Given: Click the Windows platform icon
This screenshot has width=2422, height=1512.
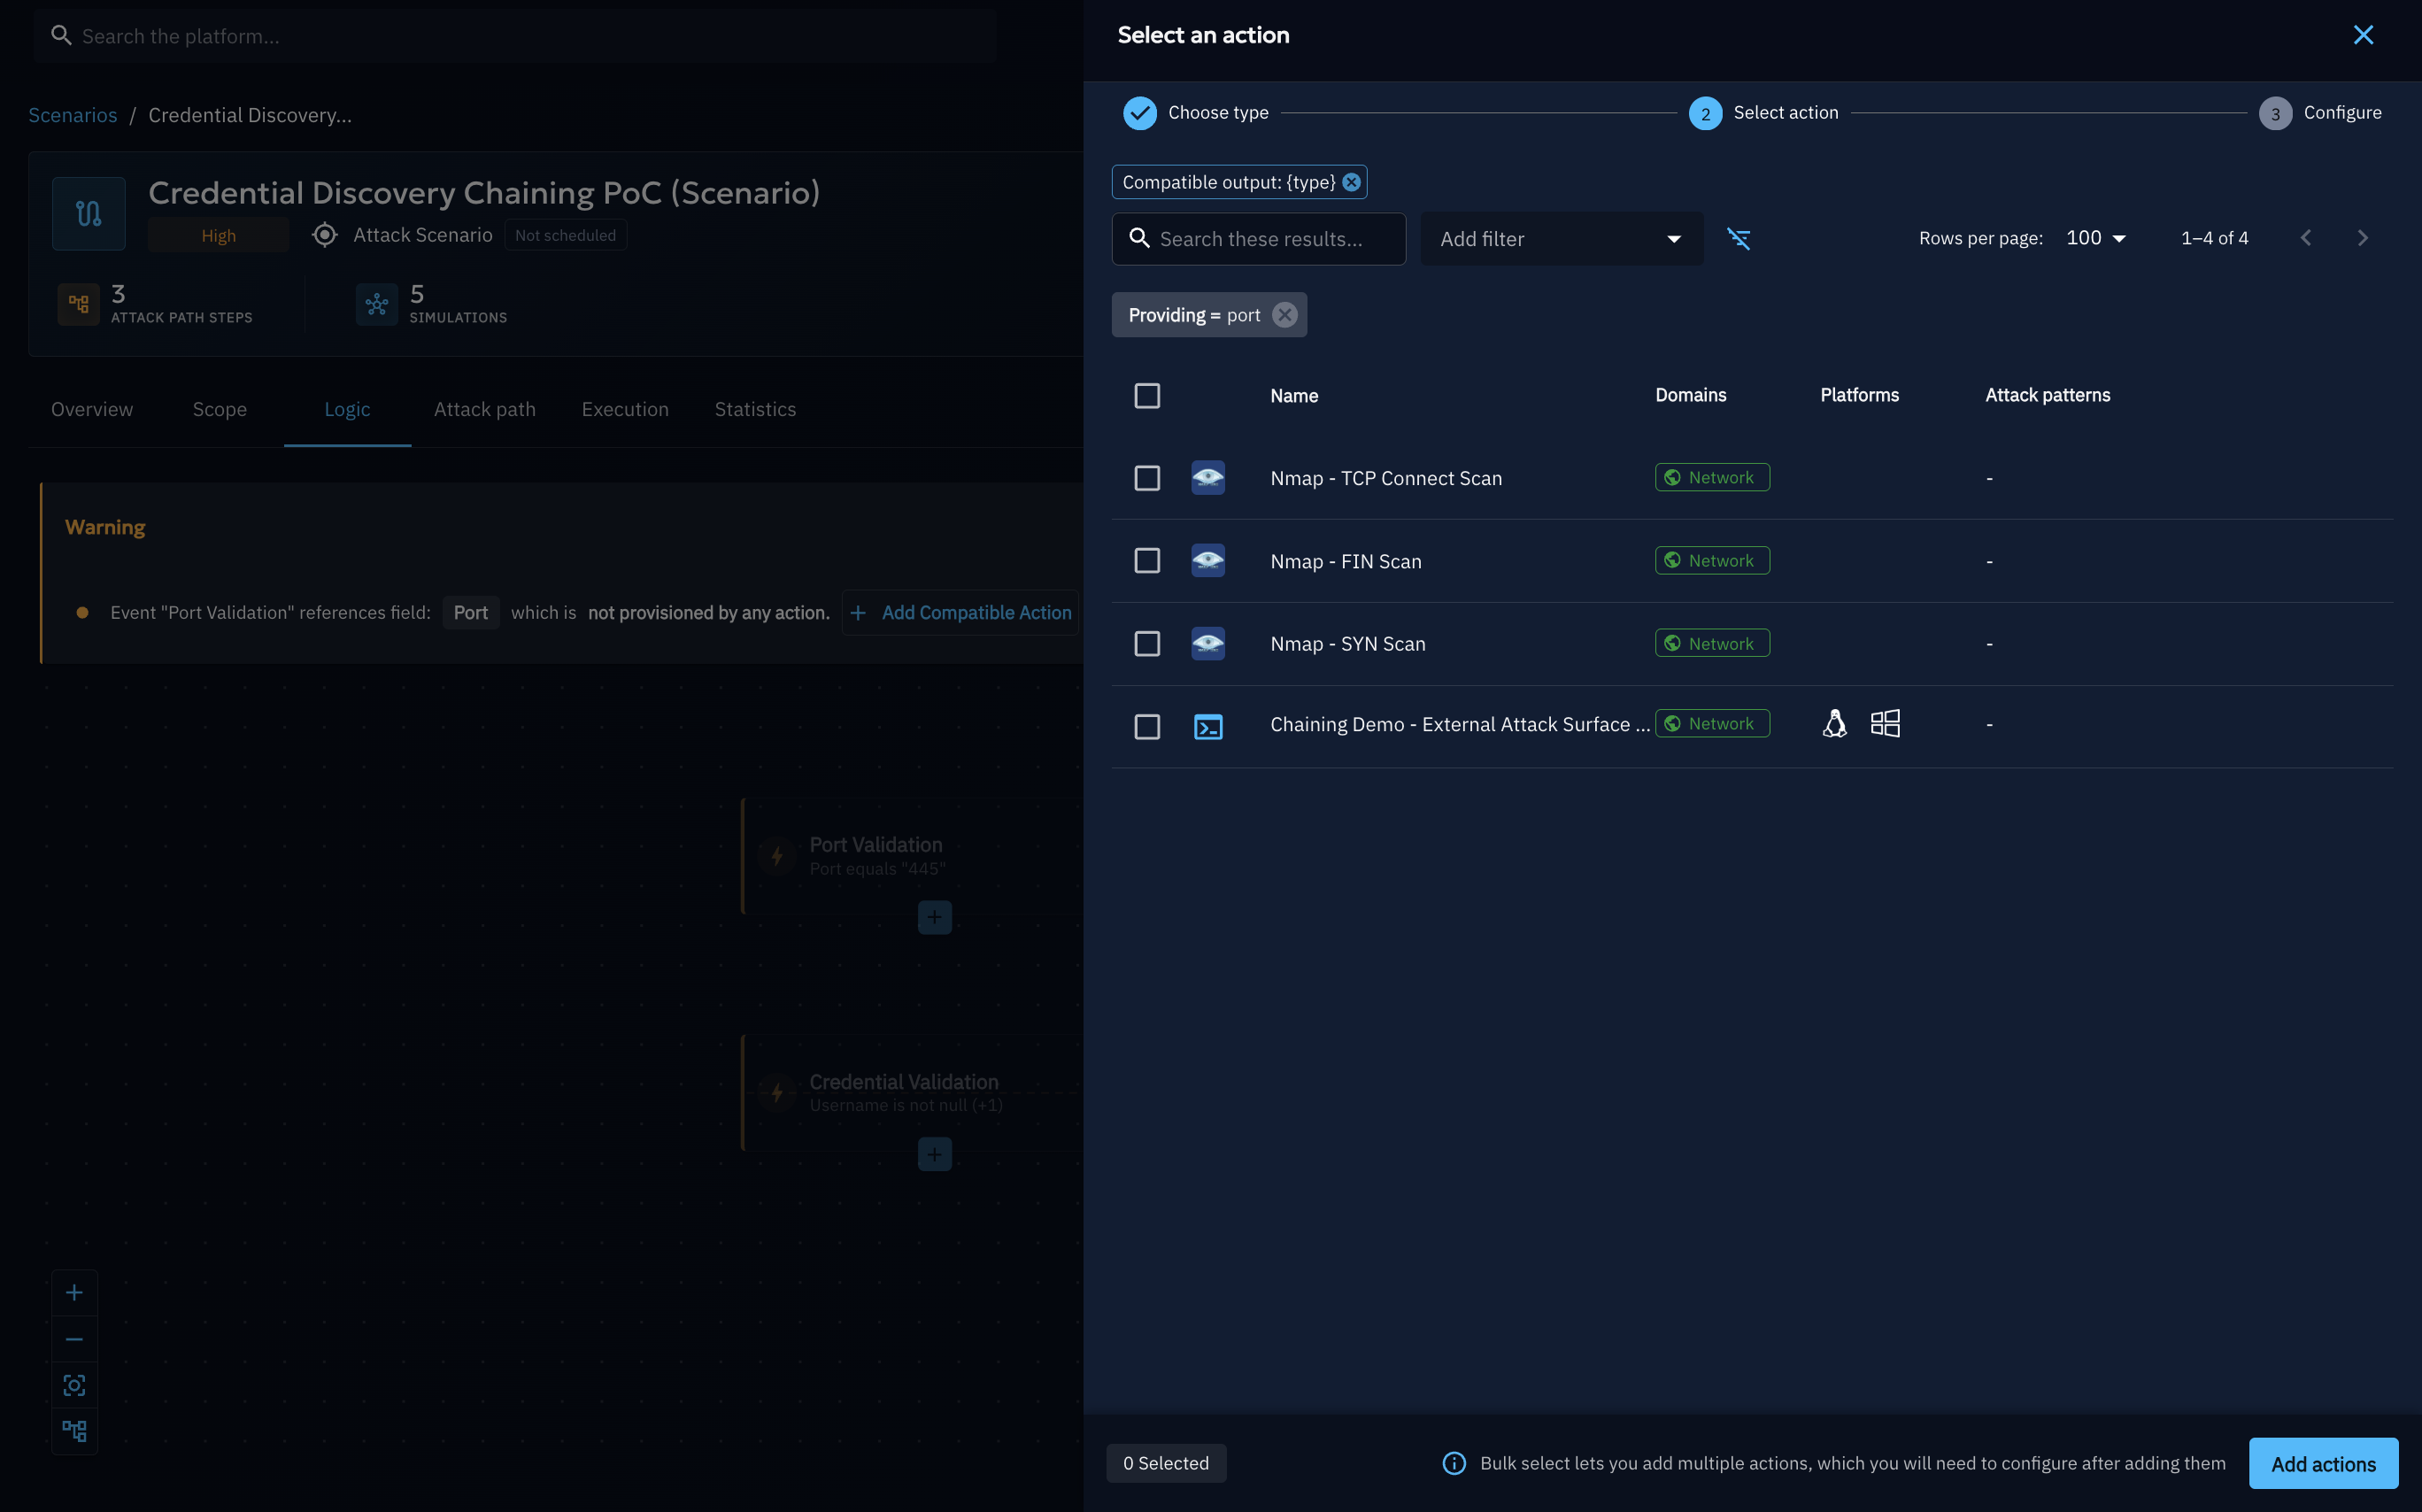Looking at the screenshot, I should (x=1885, y=723).
